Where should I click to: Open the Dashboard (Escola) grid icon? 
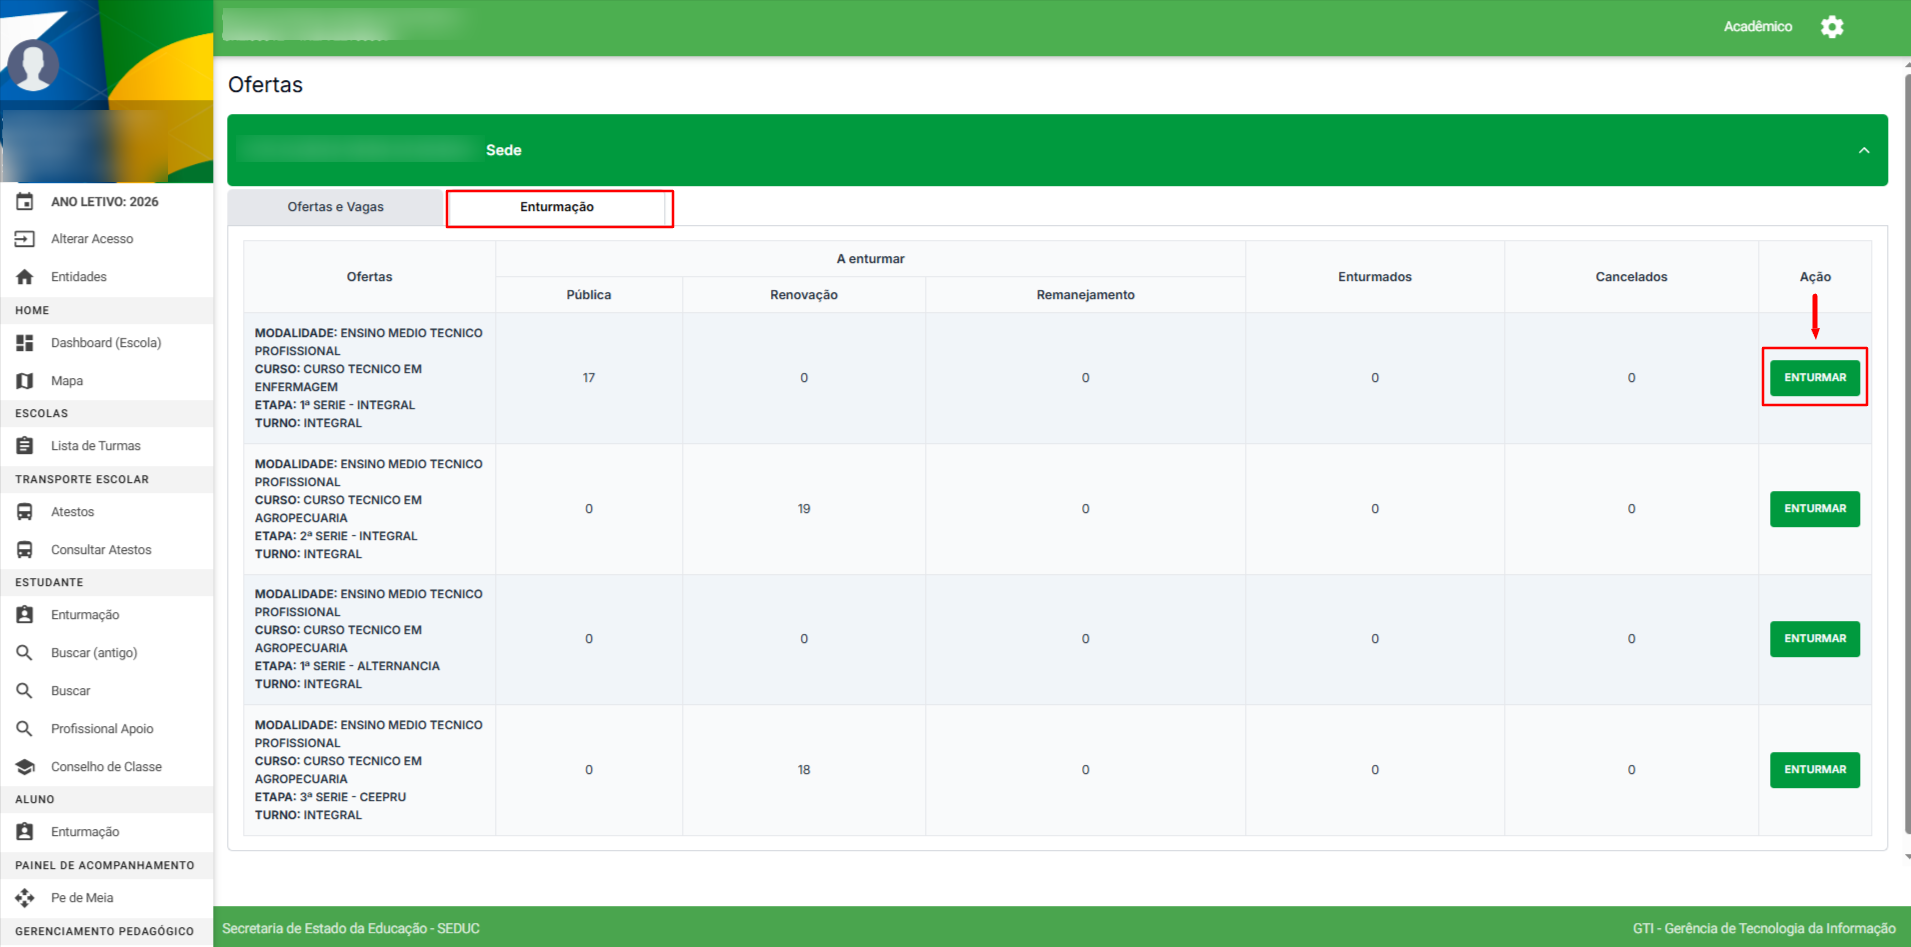tap(25, 343)
